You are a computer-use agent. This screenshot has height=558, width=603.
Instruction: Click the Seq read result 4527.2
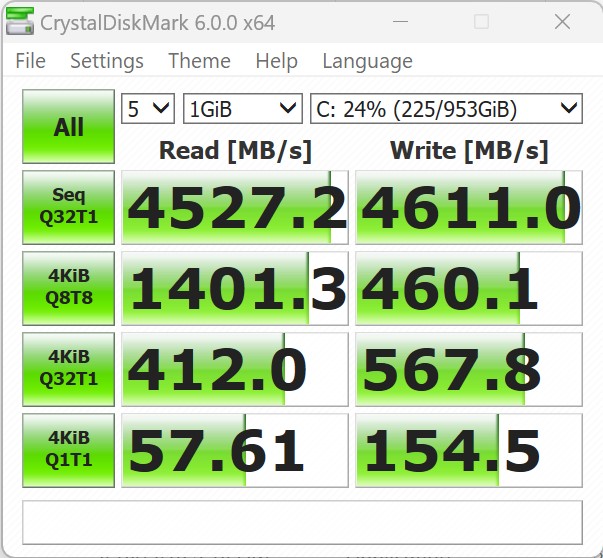tap(235, 208)
